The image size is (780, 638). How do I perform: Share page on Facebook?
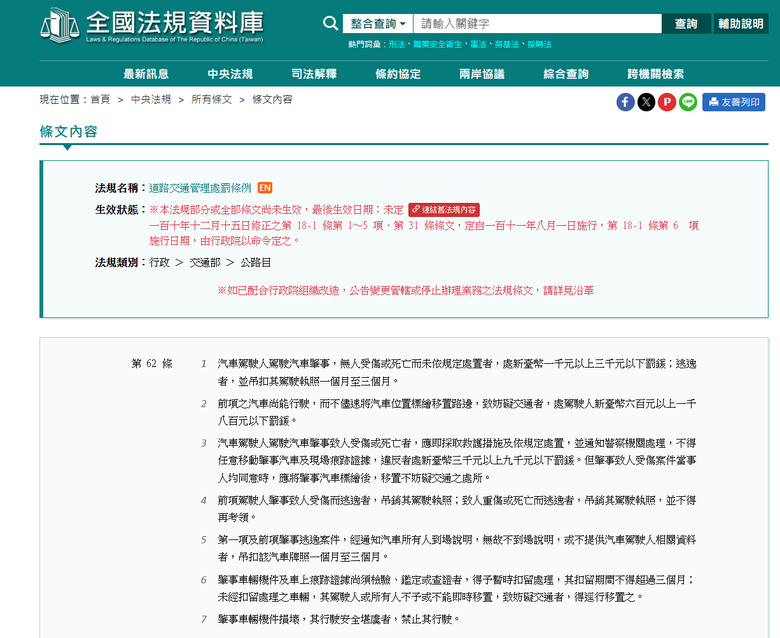tap(625, 102)
